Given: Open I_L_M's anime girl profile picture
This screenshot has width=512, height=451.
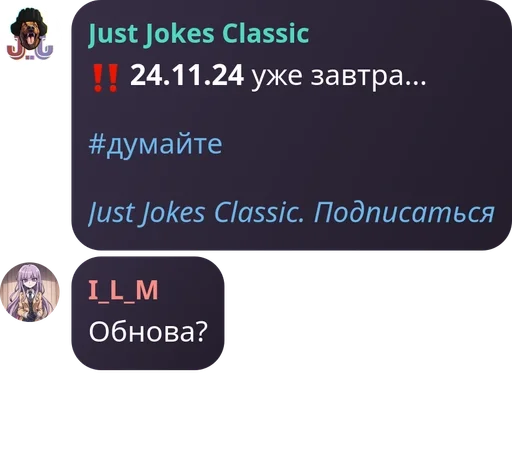Looking at the screenshot, I should 30,292.
